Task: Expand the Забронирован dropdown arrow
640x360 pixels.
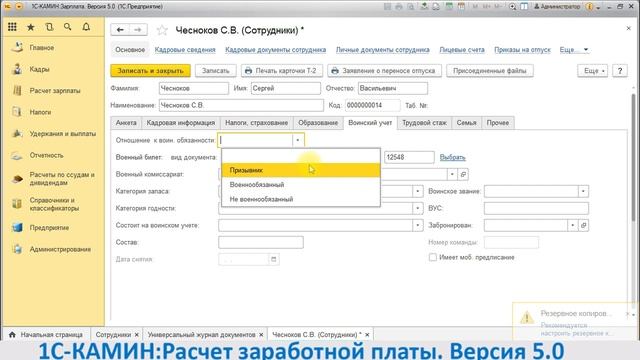Action: 573,225
